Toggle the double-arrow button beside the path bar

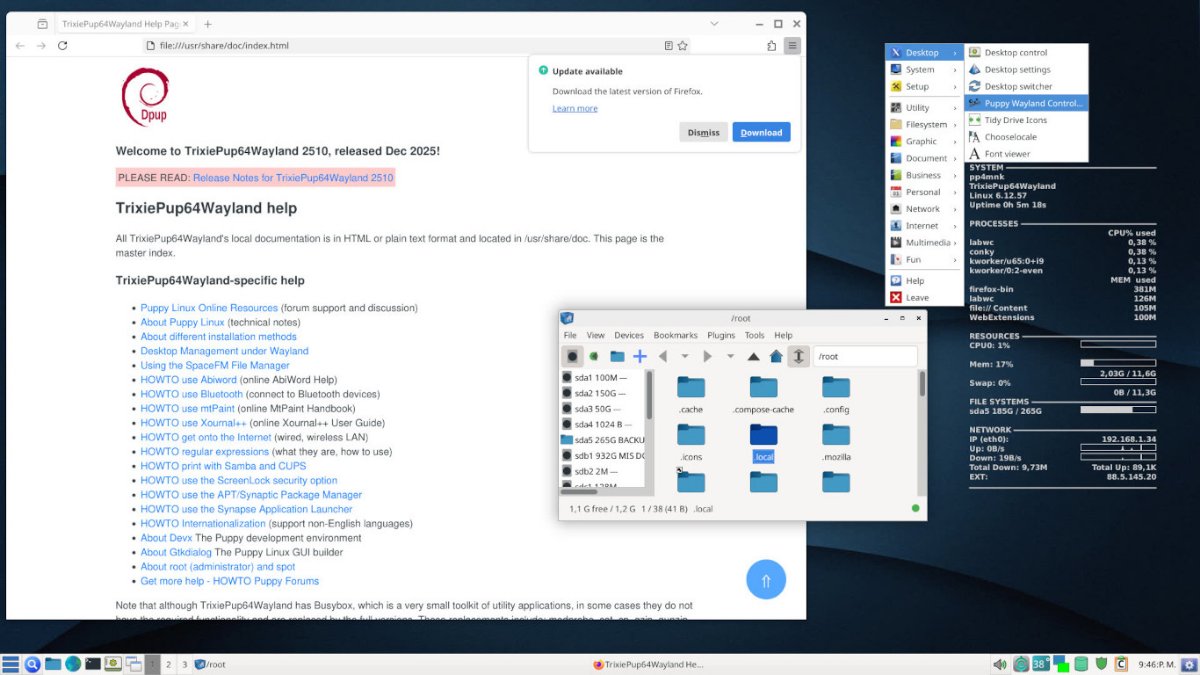(798, 356)
